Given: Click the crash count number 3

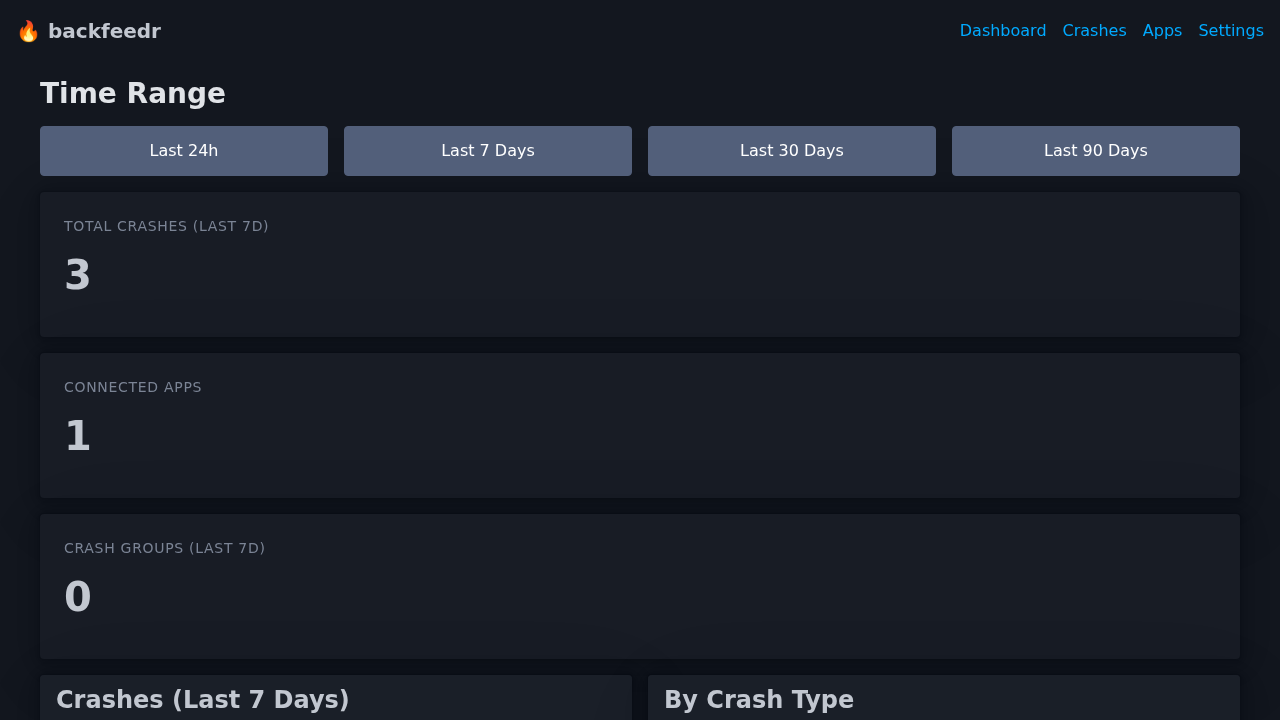Looking at the screenshot, I should click(x=77, y=276).
